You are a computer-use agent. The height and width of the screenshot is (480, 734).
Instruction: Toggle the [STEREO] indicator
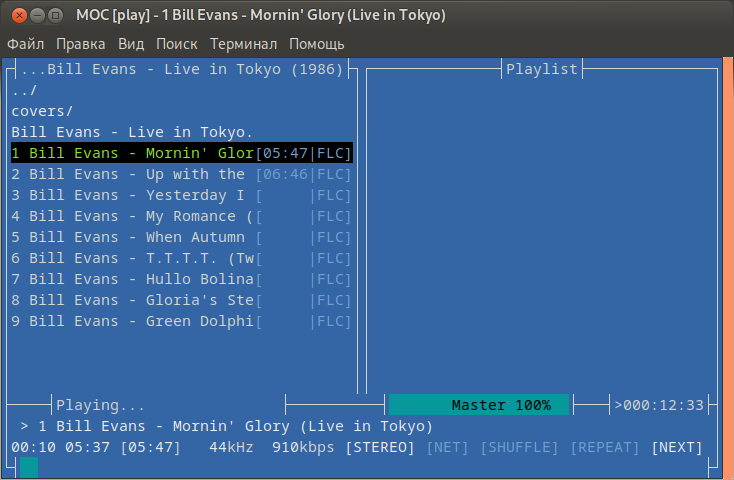point(380,447)
